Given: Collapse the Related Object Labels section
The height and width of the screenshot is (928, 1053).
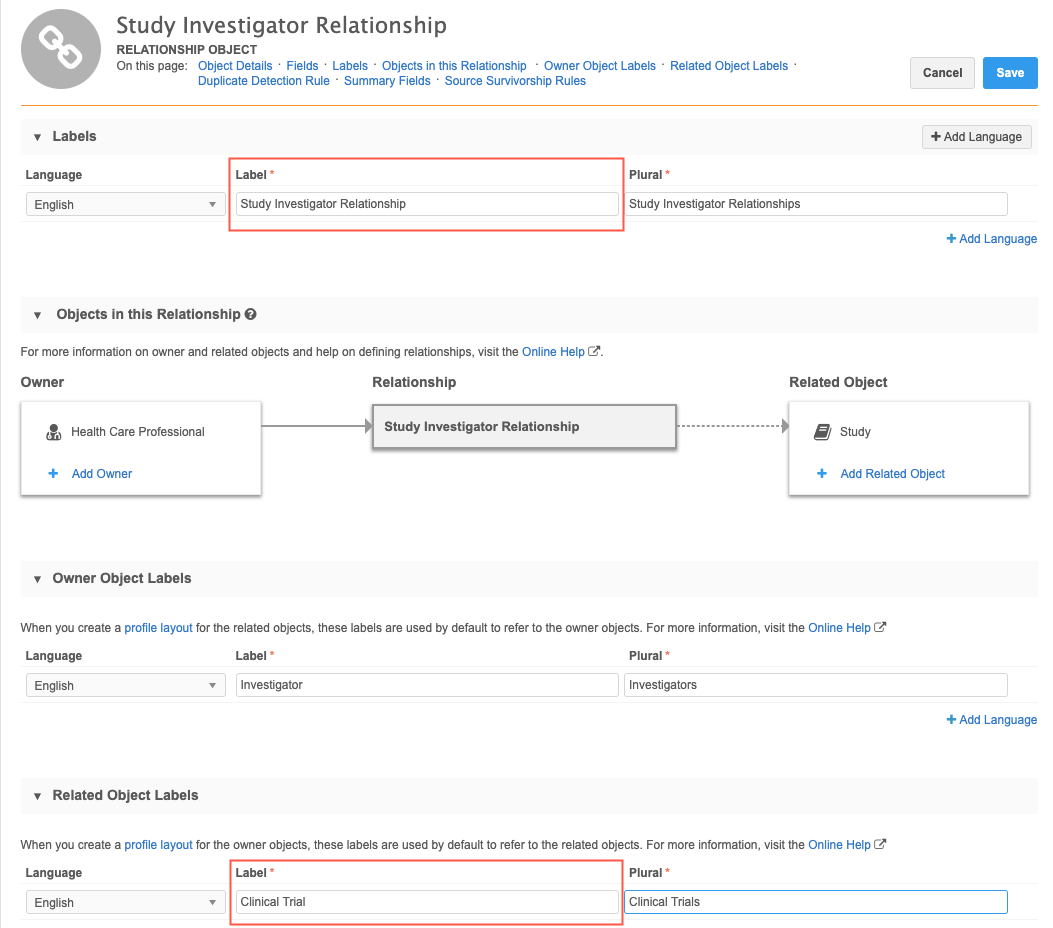Looking at the screenshot, I should pos(38,796).
